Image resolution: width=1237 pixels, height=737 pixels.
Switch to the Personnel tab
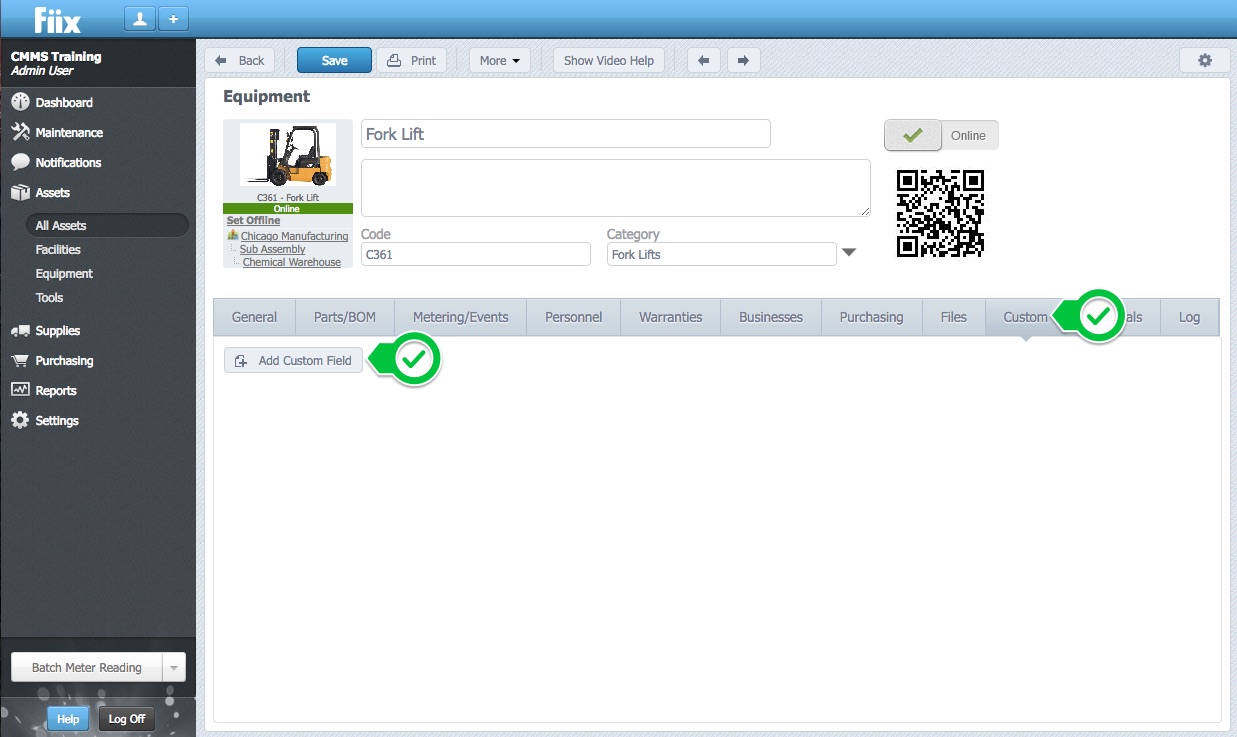tap(574, 317)
